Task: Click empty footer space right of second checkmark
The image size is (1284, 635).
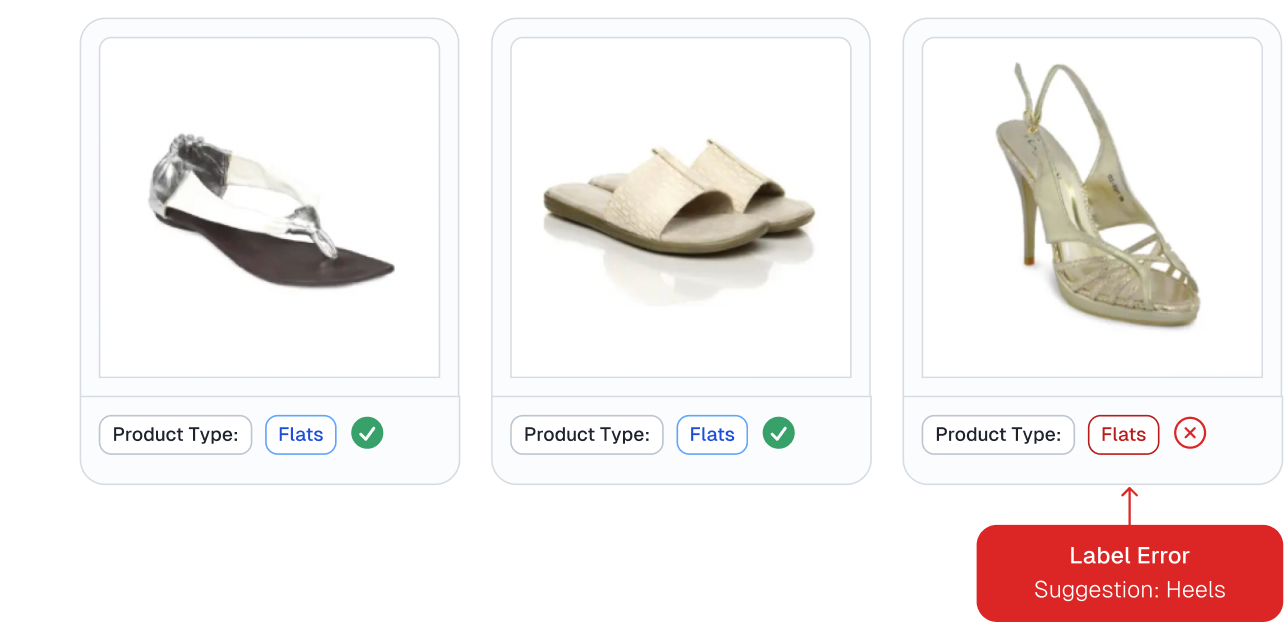Action: coord(830,435)
